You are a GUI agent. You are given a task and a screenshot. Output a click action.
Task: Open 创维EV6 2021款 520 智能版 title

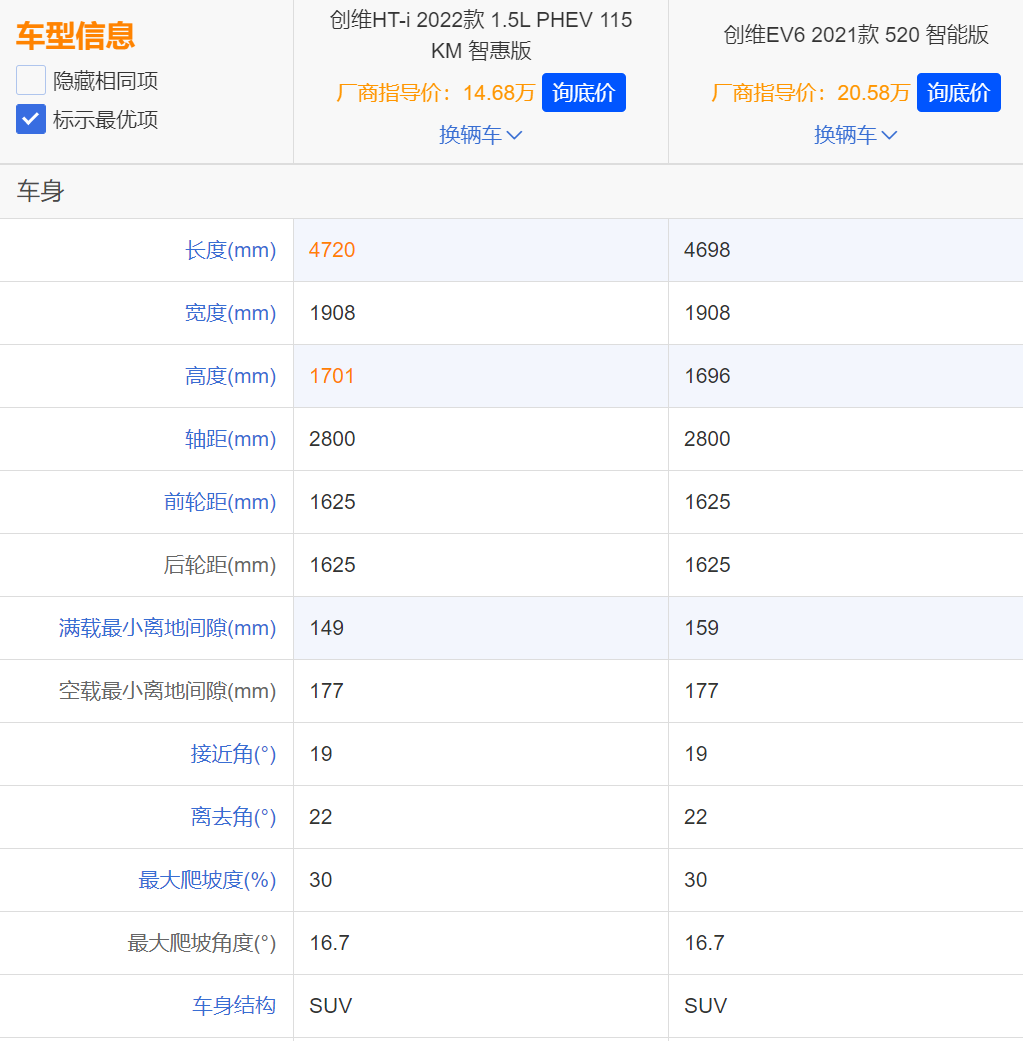coord(855,35)
